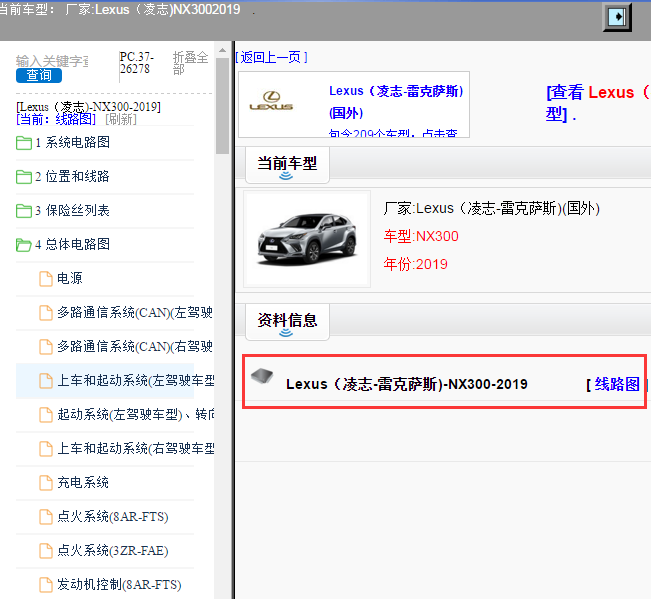Screen dimensions: 651x599
Task: Click the 车型:NX300 text
Action: click(421, 236)
